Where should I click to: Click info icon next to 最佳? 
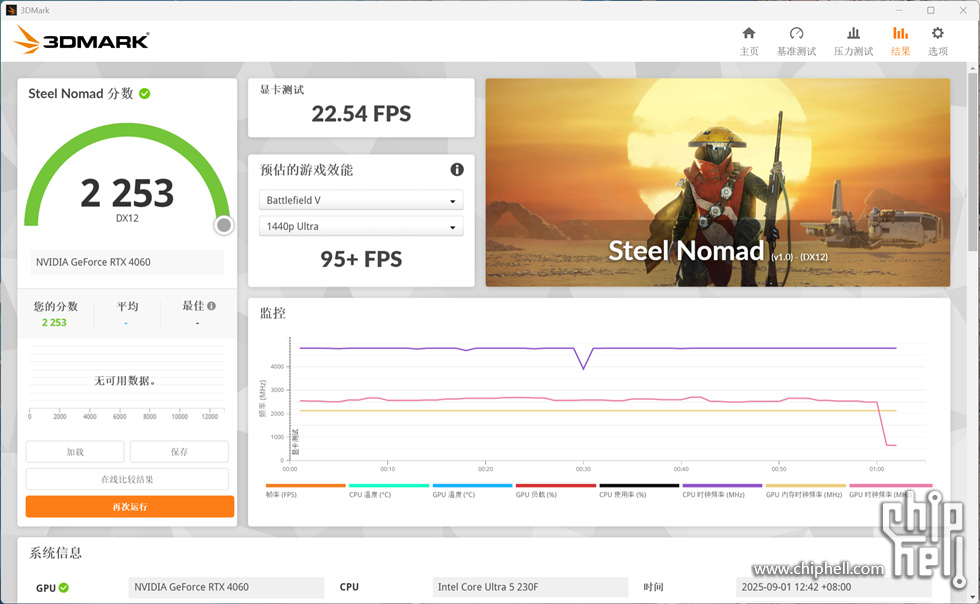pyautogui.click(x=212, y=306)
